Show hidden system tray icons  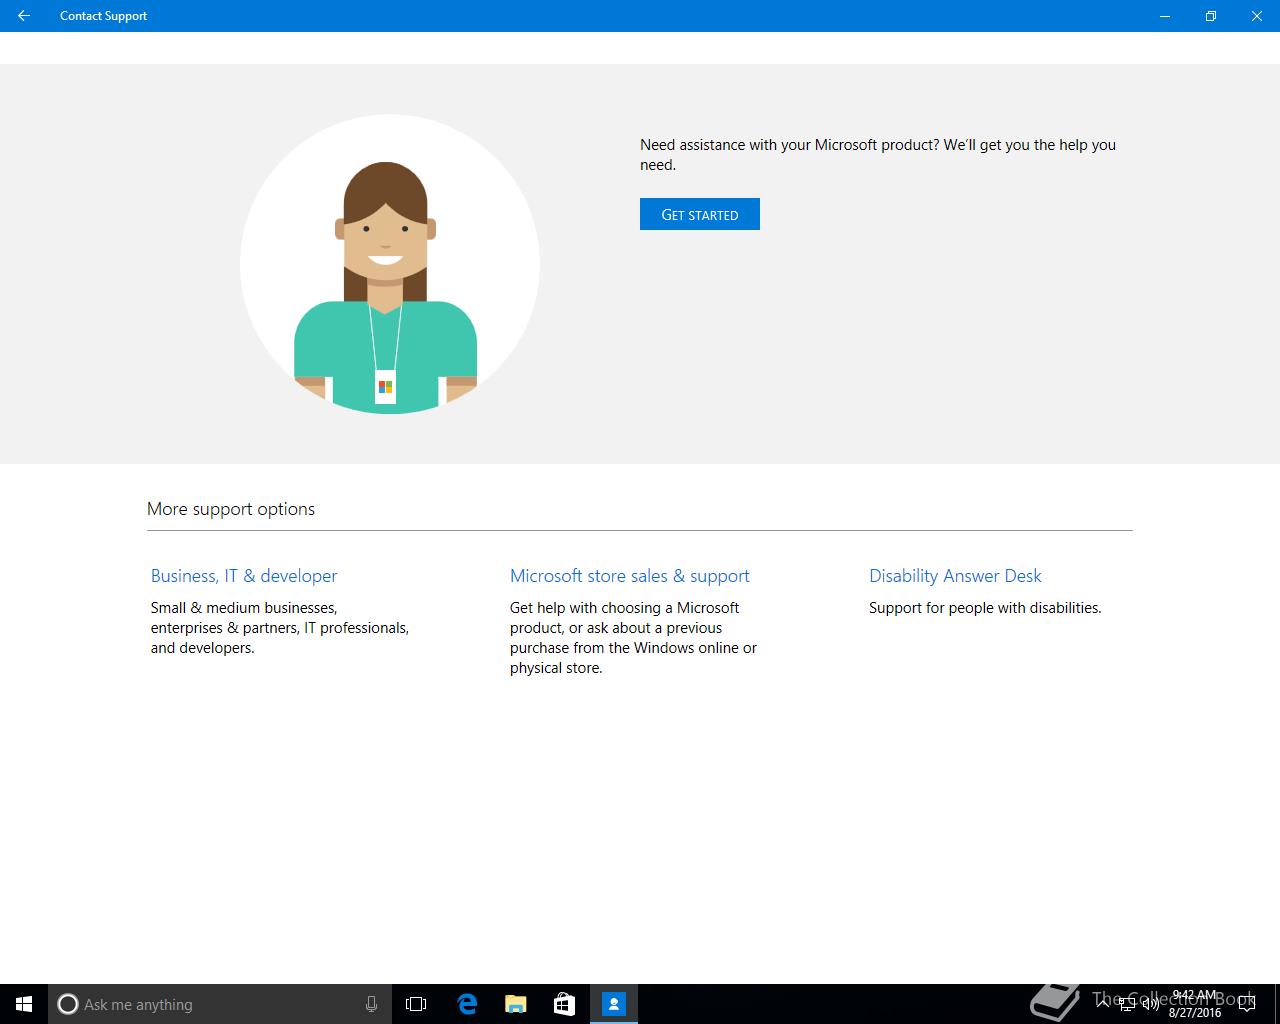tap(1103, 1004)
